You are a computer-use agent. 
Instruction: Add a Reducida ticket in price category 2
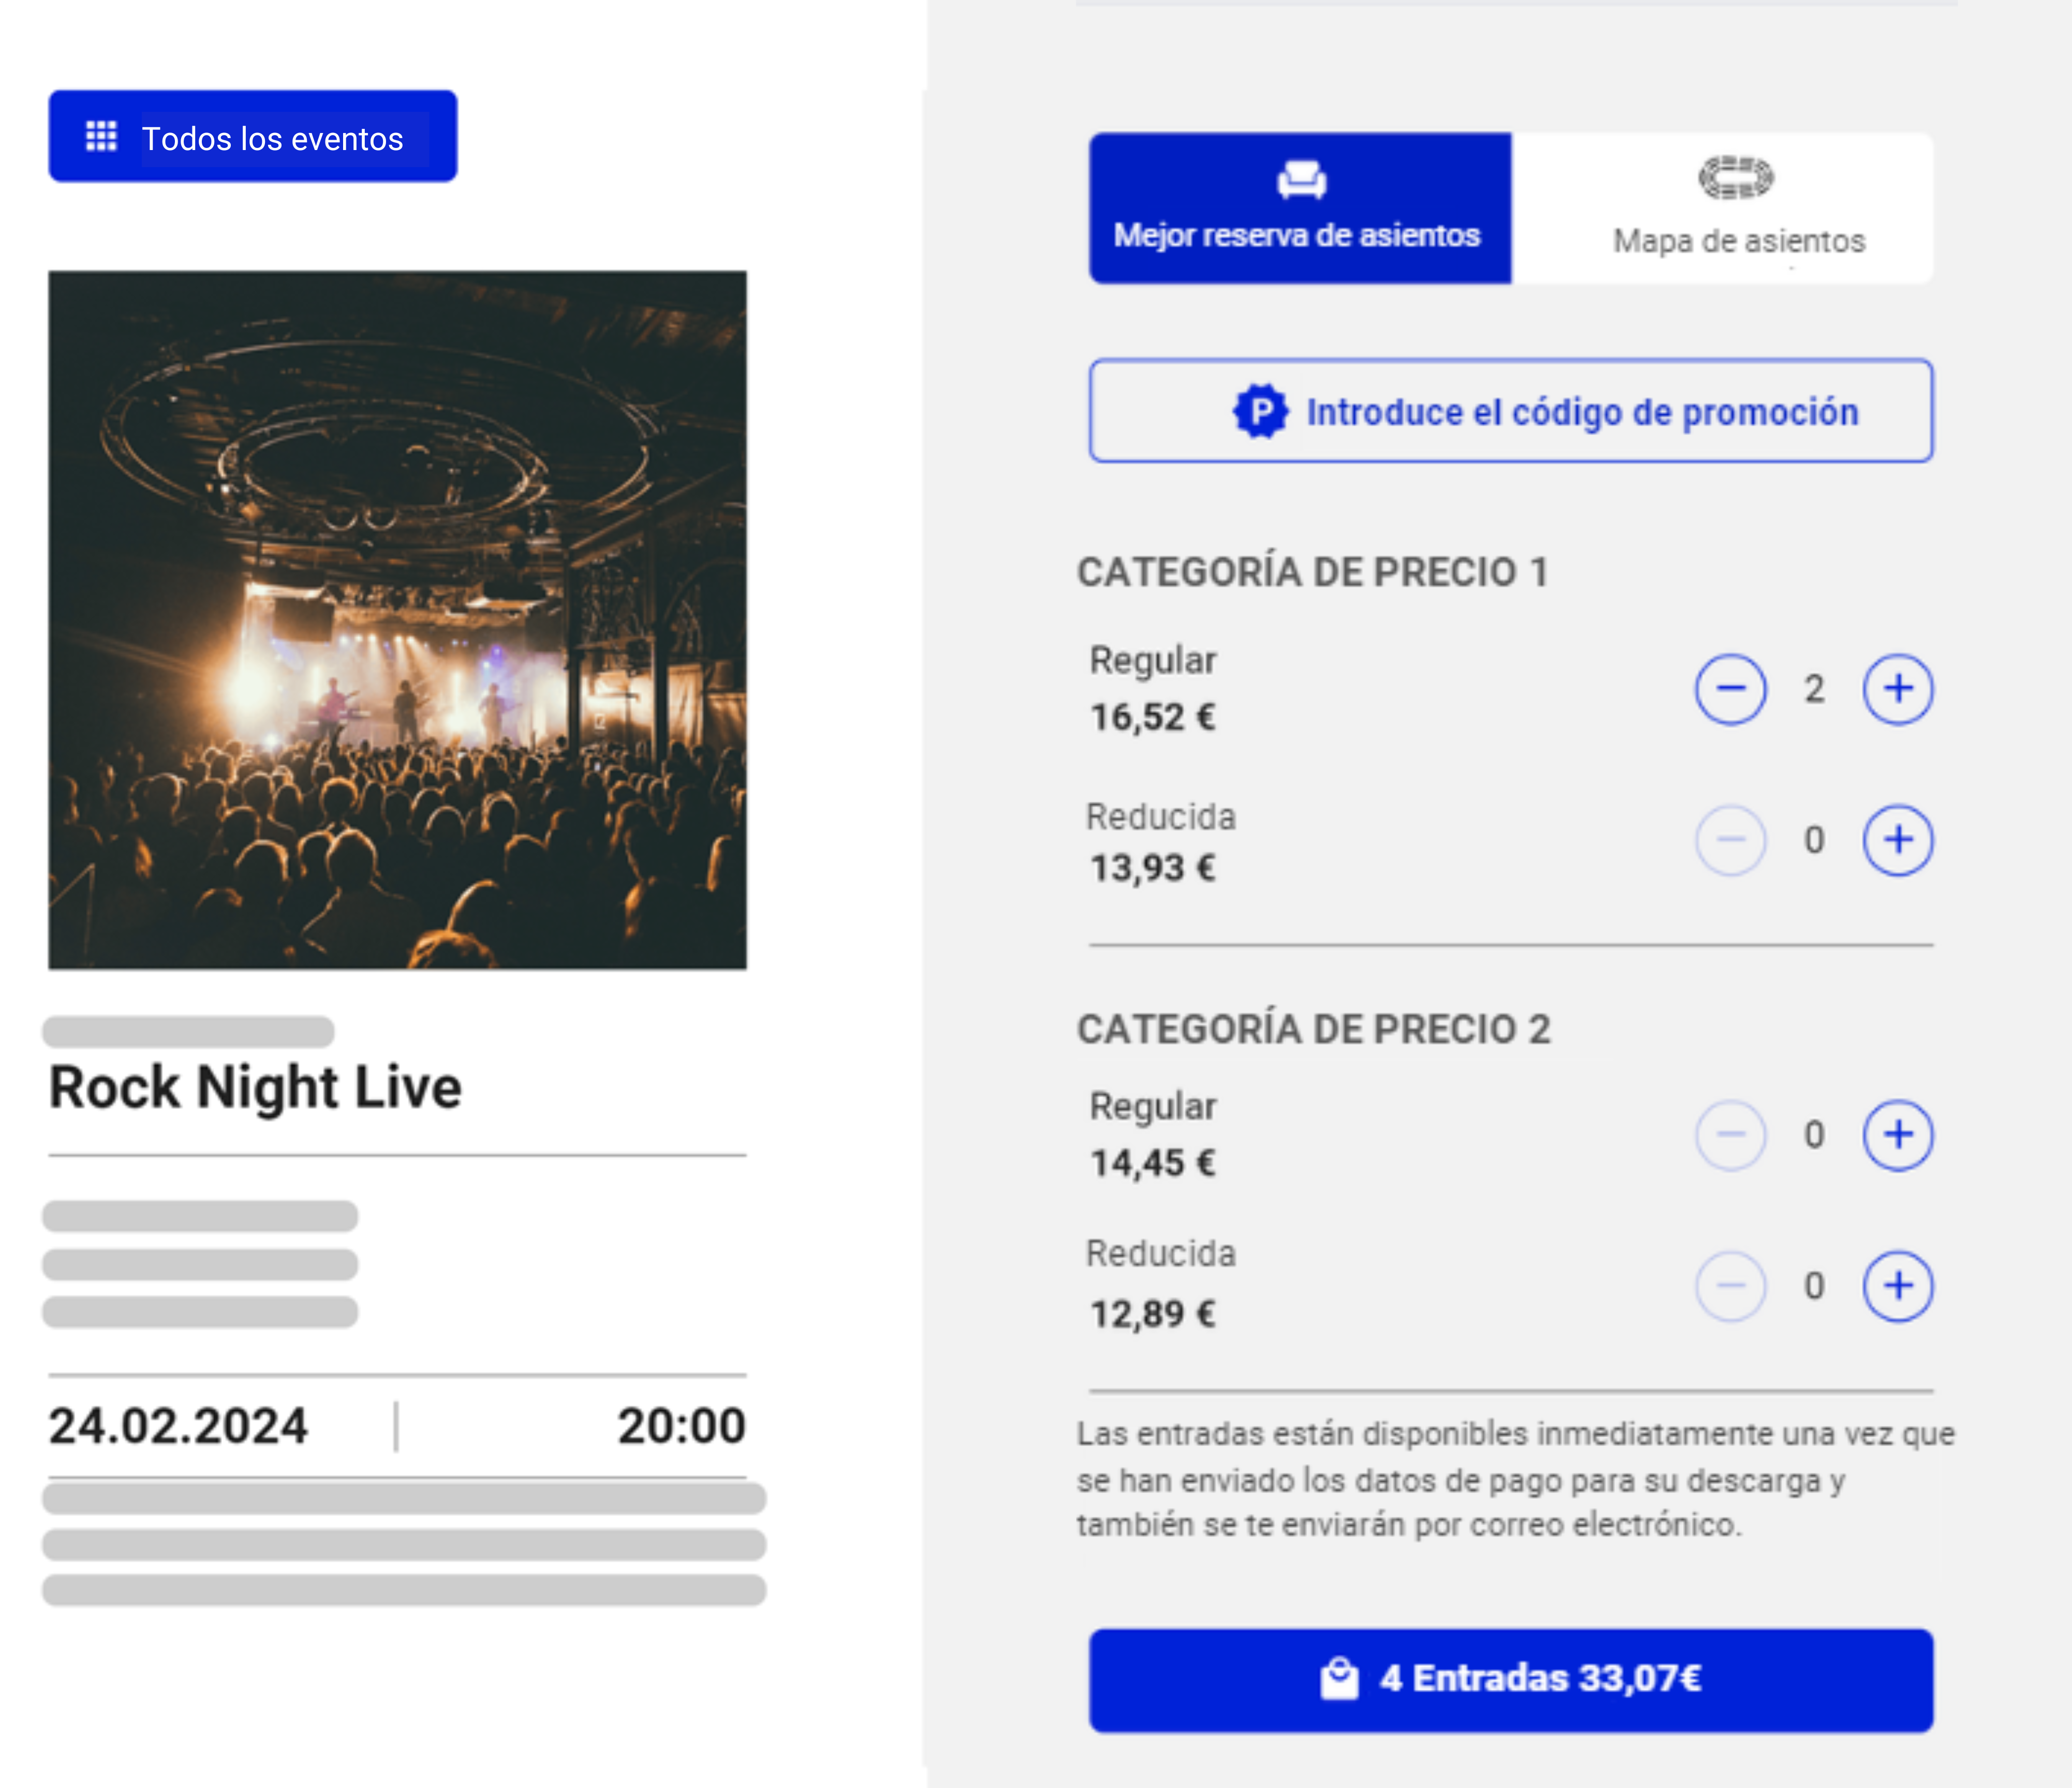[1897, 1286]
